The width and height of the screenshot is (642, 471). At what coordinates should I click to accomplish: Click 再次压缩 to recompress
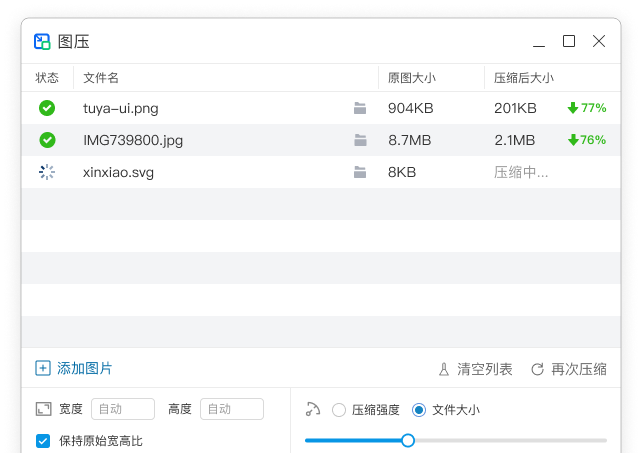[x=579, y=369]
